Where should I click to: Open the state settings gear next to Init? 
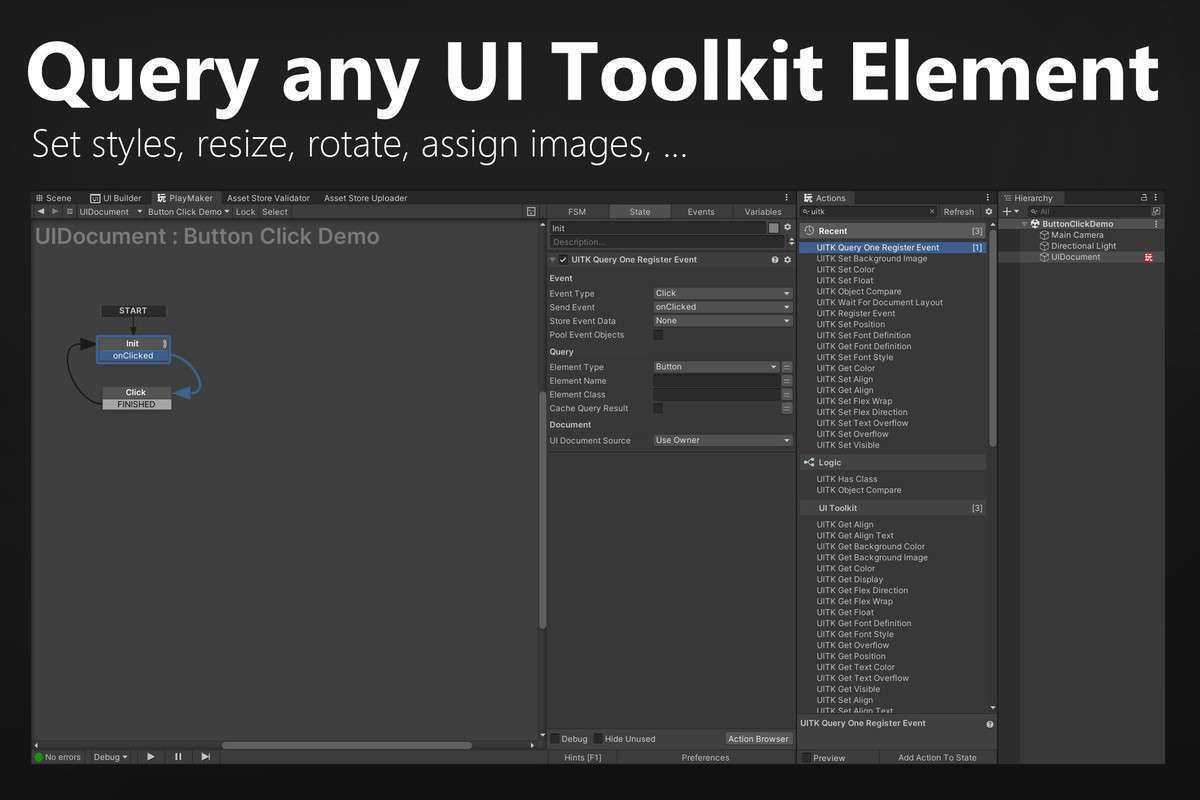click(x=787, y=228)
